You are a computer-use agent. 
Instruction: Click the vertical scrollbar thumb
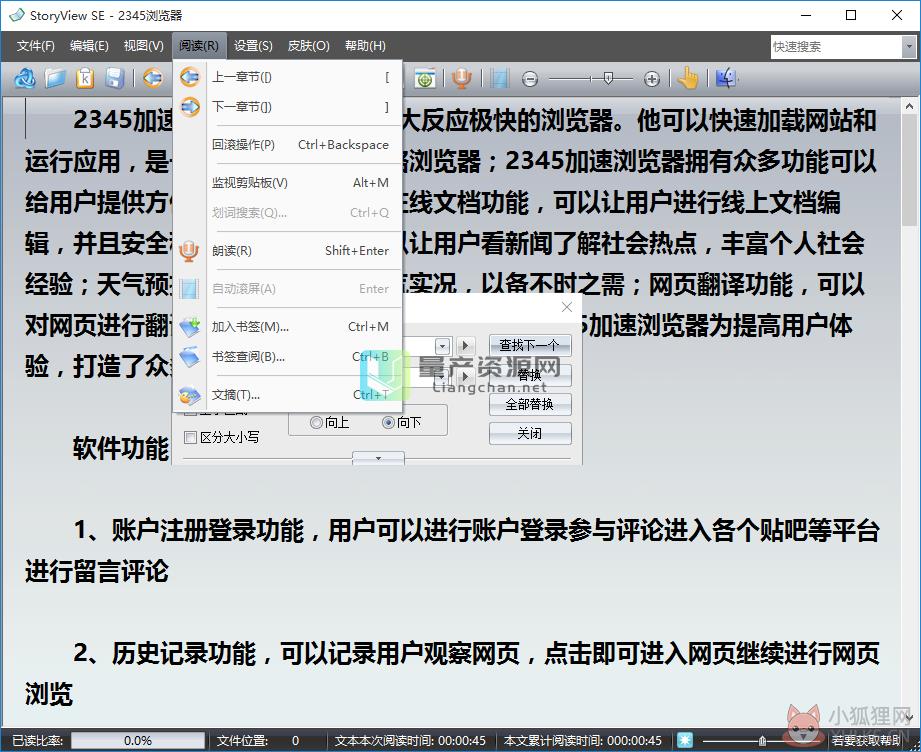tap(909, 170)
